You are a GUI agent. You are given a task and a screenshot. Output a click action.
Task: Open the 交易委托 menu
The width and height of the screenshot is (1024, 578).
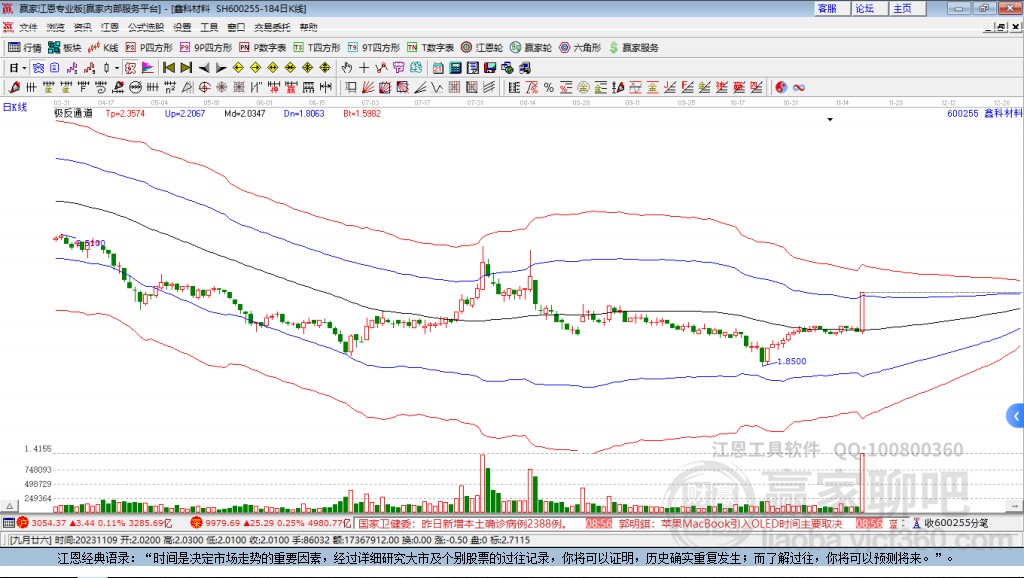(x=272, y=27)
